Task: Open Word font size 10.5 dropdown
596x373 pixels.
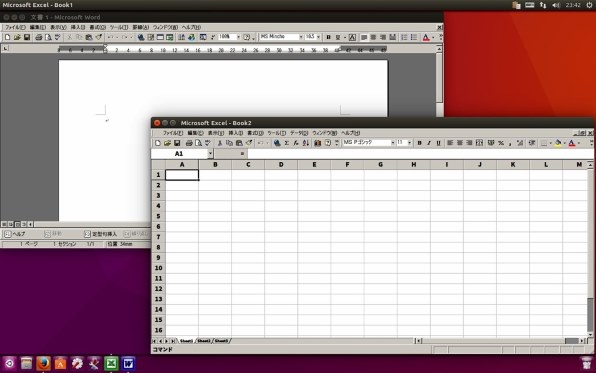Action: click(318, 37)
